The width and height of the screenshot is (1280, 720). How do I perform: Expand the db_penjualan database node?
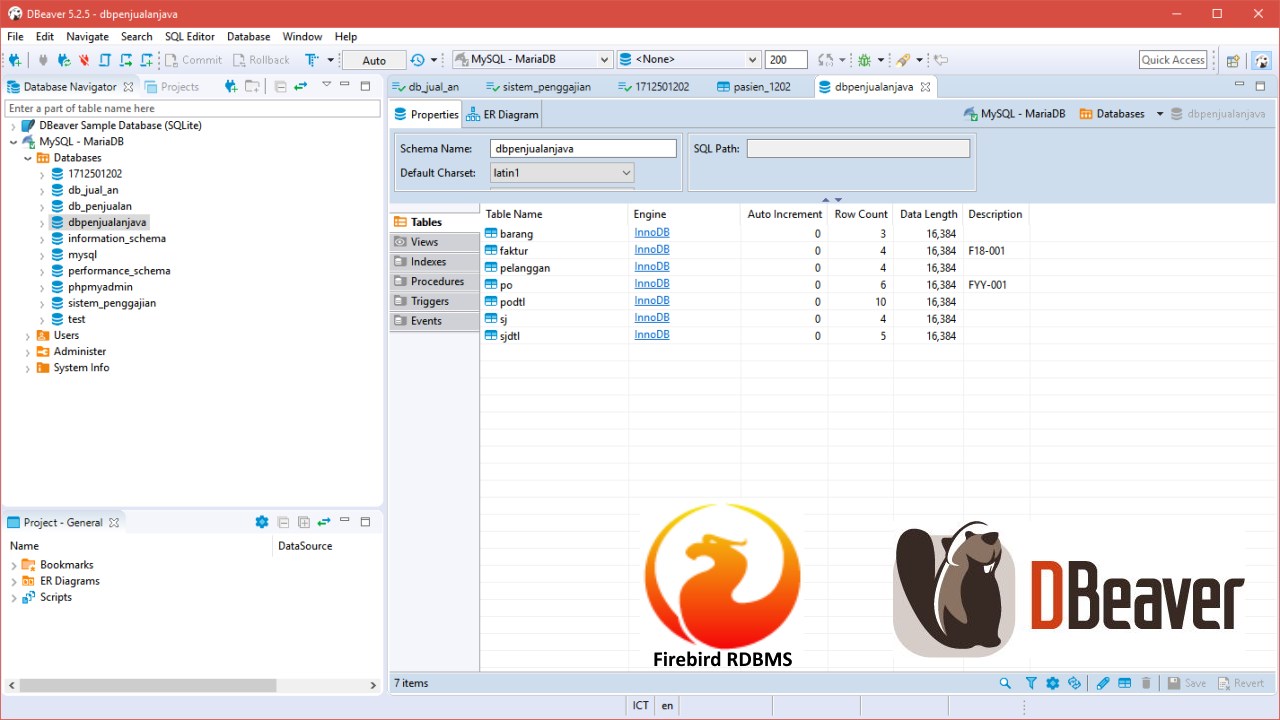[42, 206]
